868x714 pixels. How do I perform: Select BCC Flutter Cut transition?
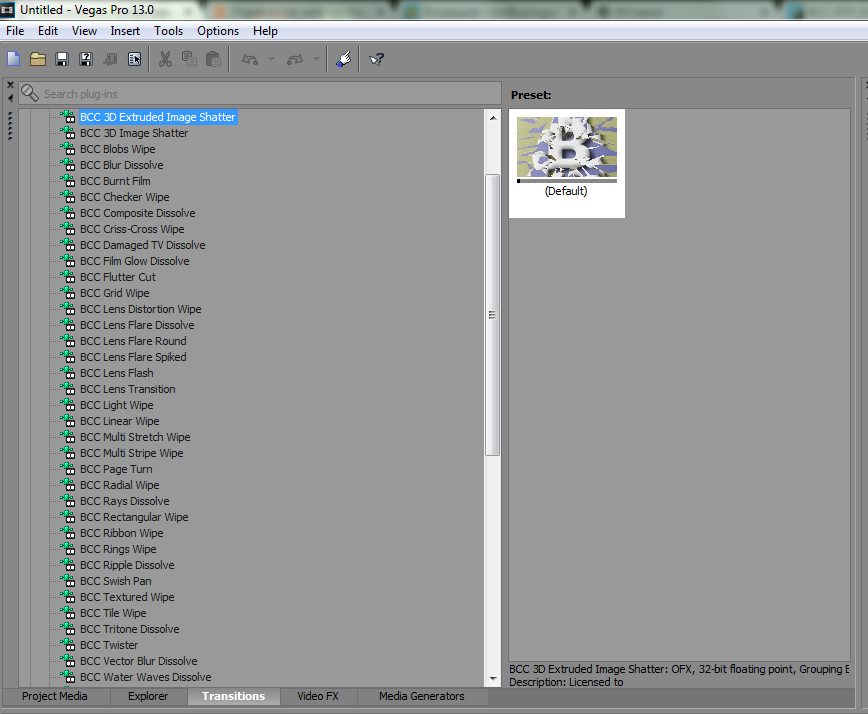(118, 277)
